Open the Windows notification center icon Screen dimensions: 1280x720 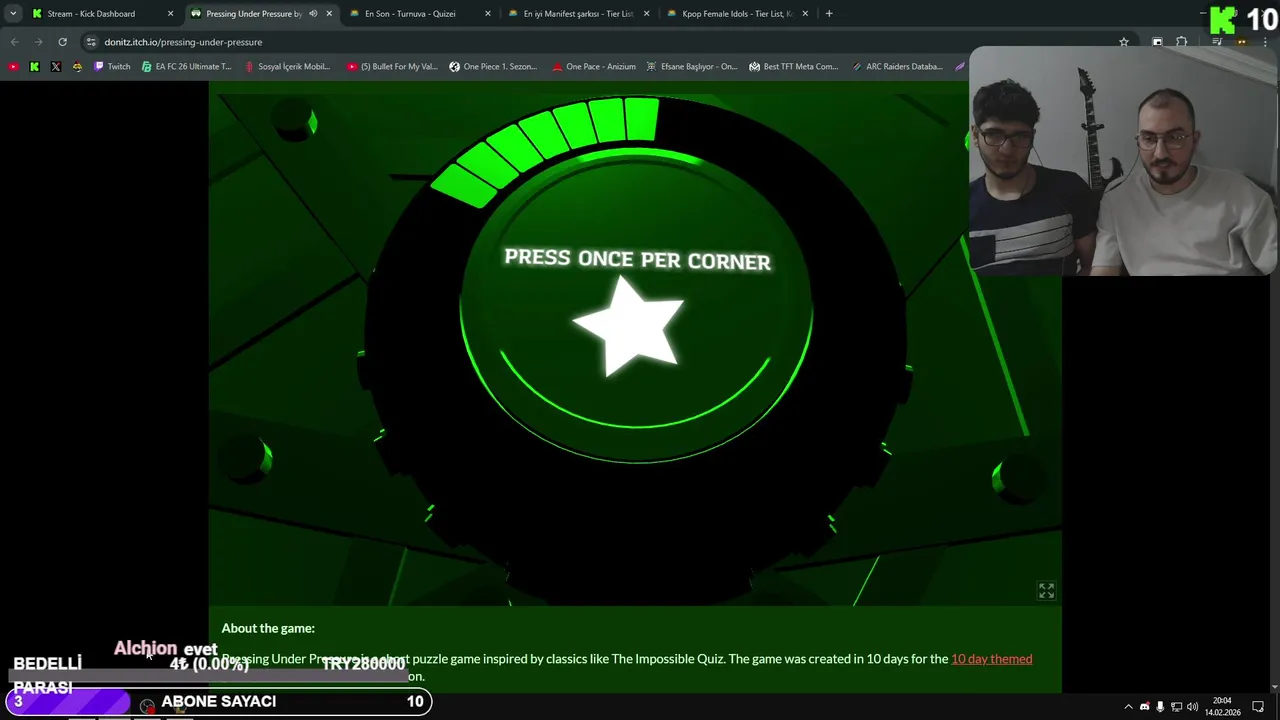pyautogui.click(x=1259, y=707)
